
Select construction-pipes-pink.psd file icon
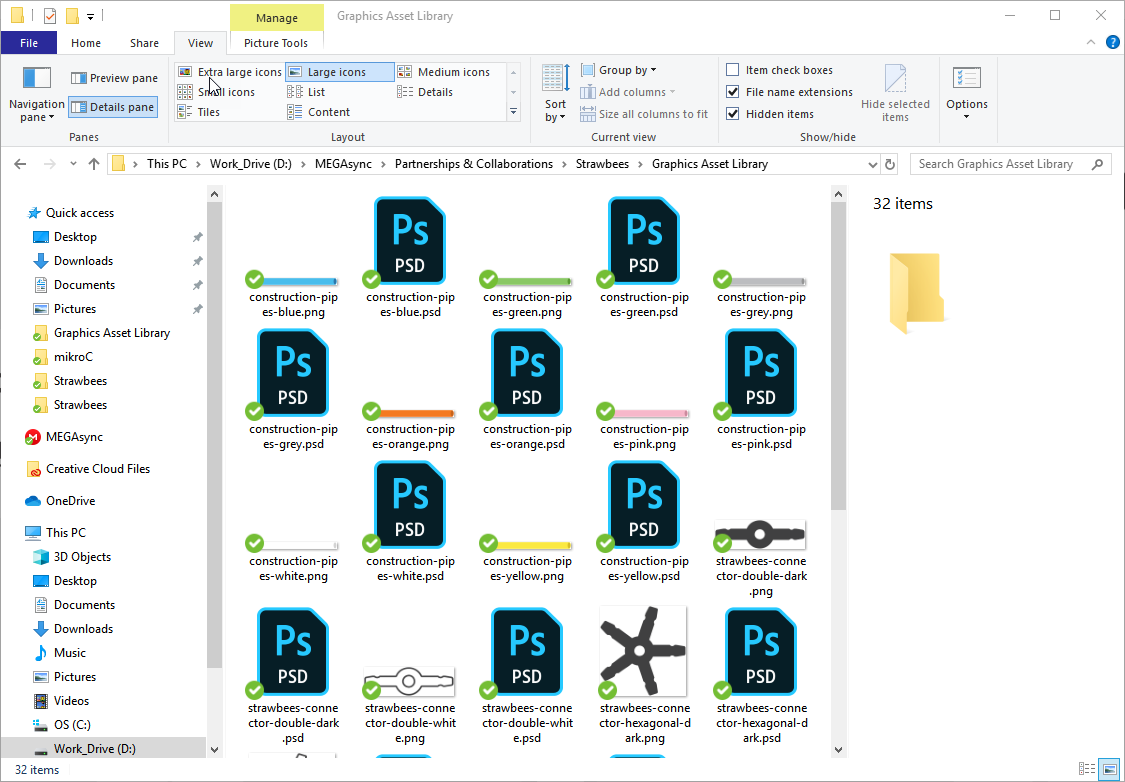(761, 373)
